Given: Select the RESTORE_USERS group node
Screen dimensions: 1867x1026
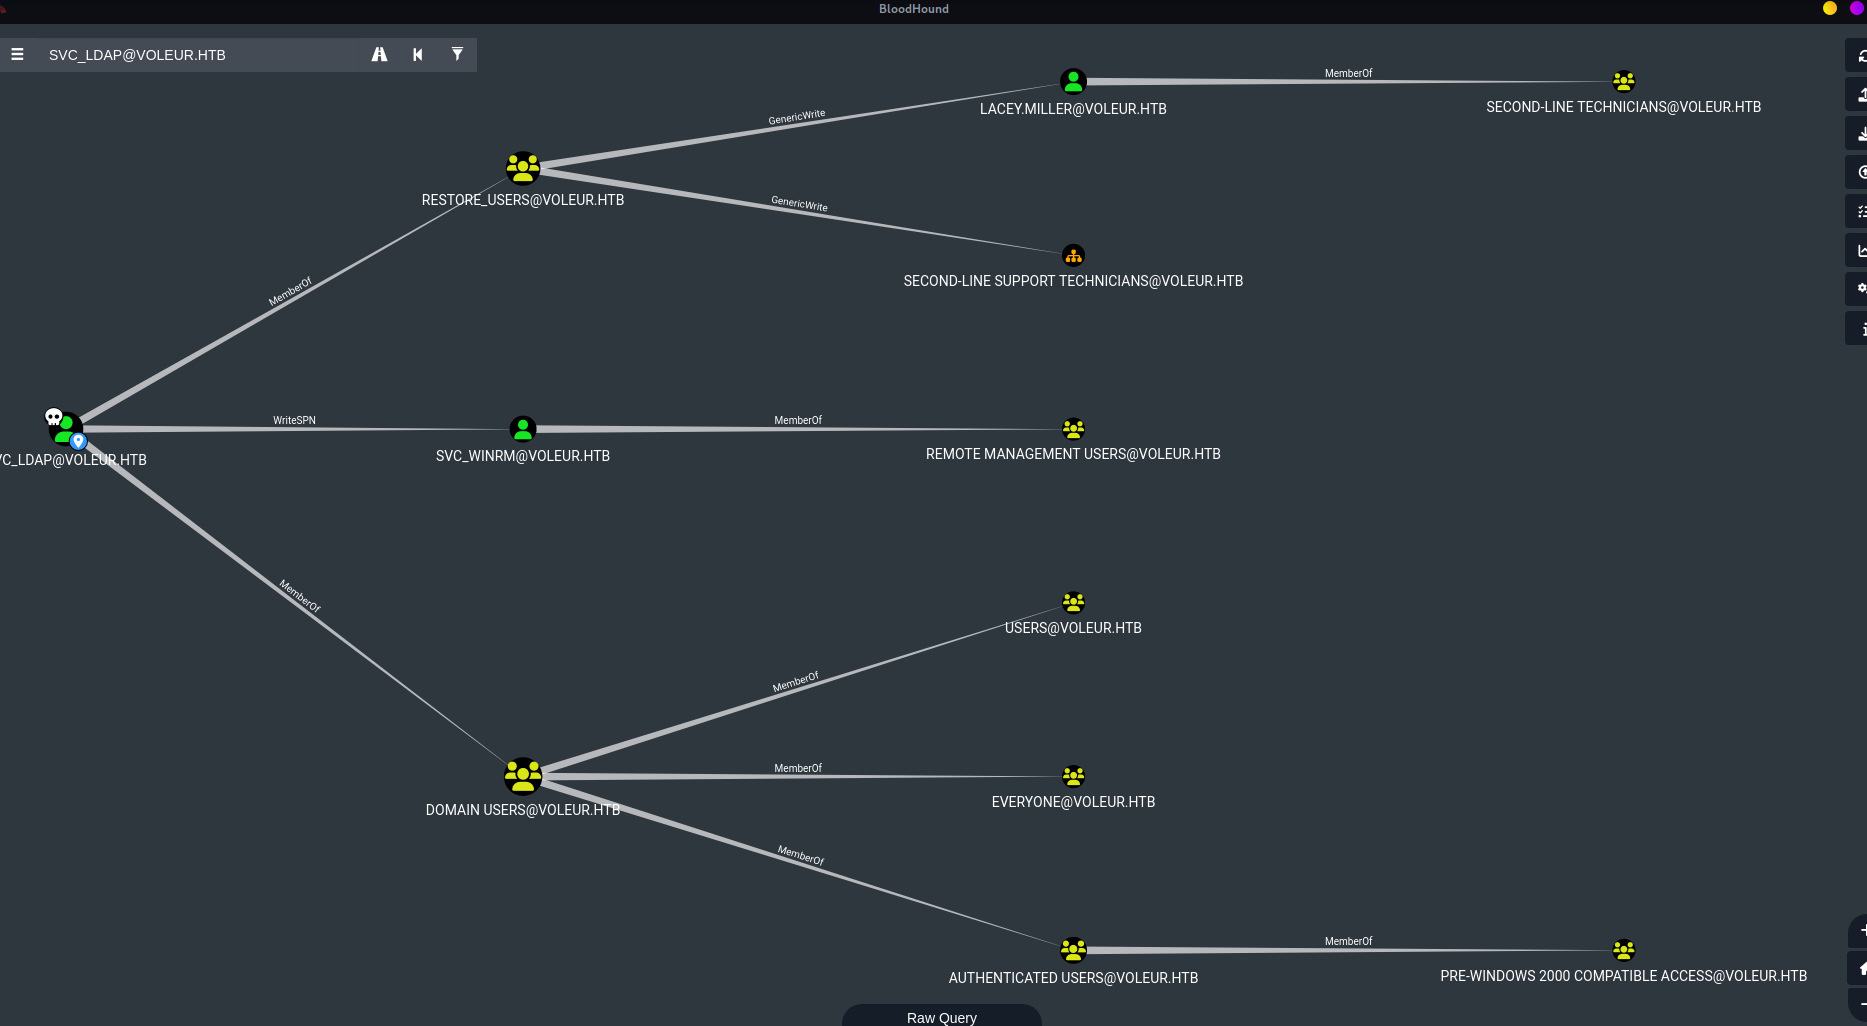Looking at the screenshot, I should [x=523, y=168].
